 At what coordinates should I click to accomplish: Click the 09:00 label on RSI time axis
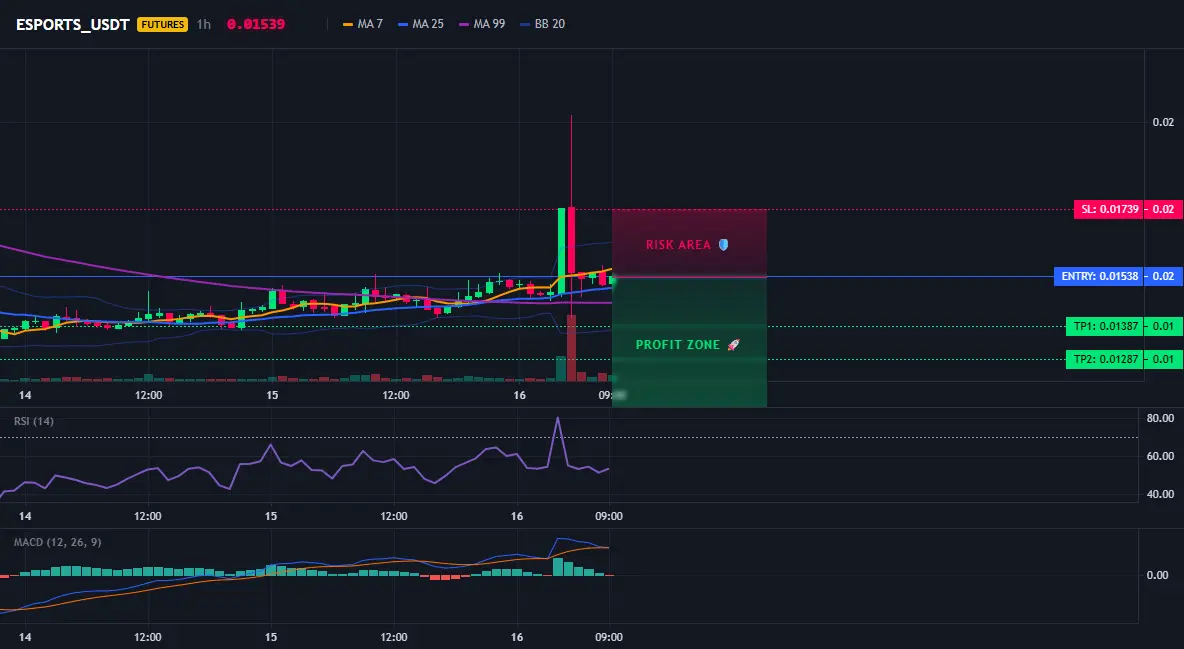(x=609, y=516)
